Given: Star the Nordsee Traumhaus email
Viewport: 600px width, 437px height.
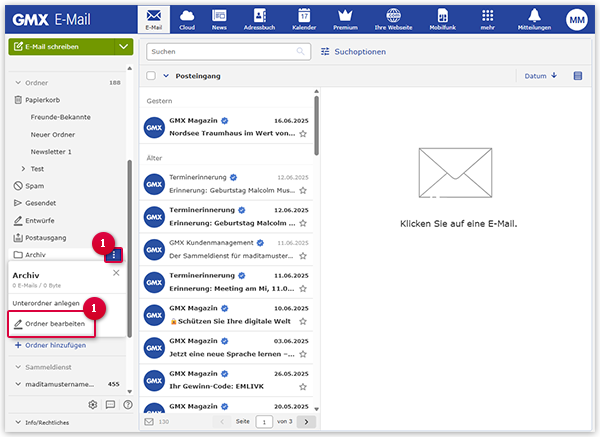Looking at the screenshot, I should tap(303, 134).
